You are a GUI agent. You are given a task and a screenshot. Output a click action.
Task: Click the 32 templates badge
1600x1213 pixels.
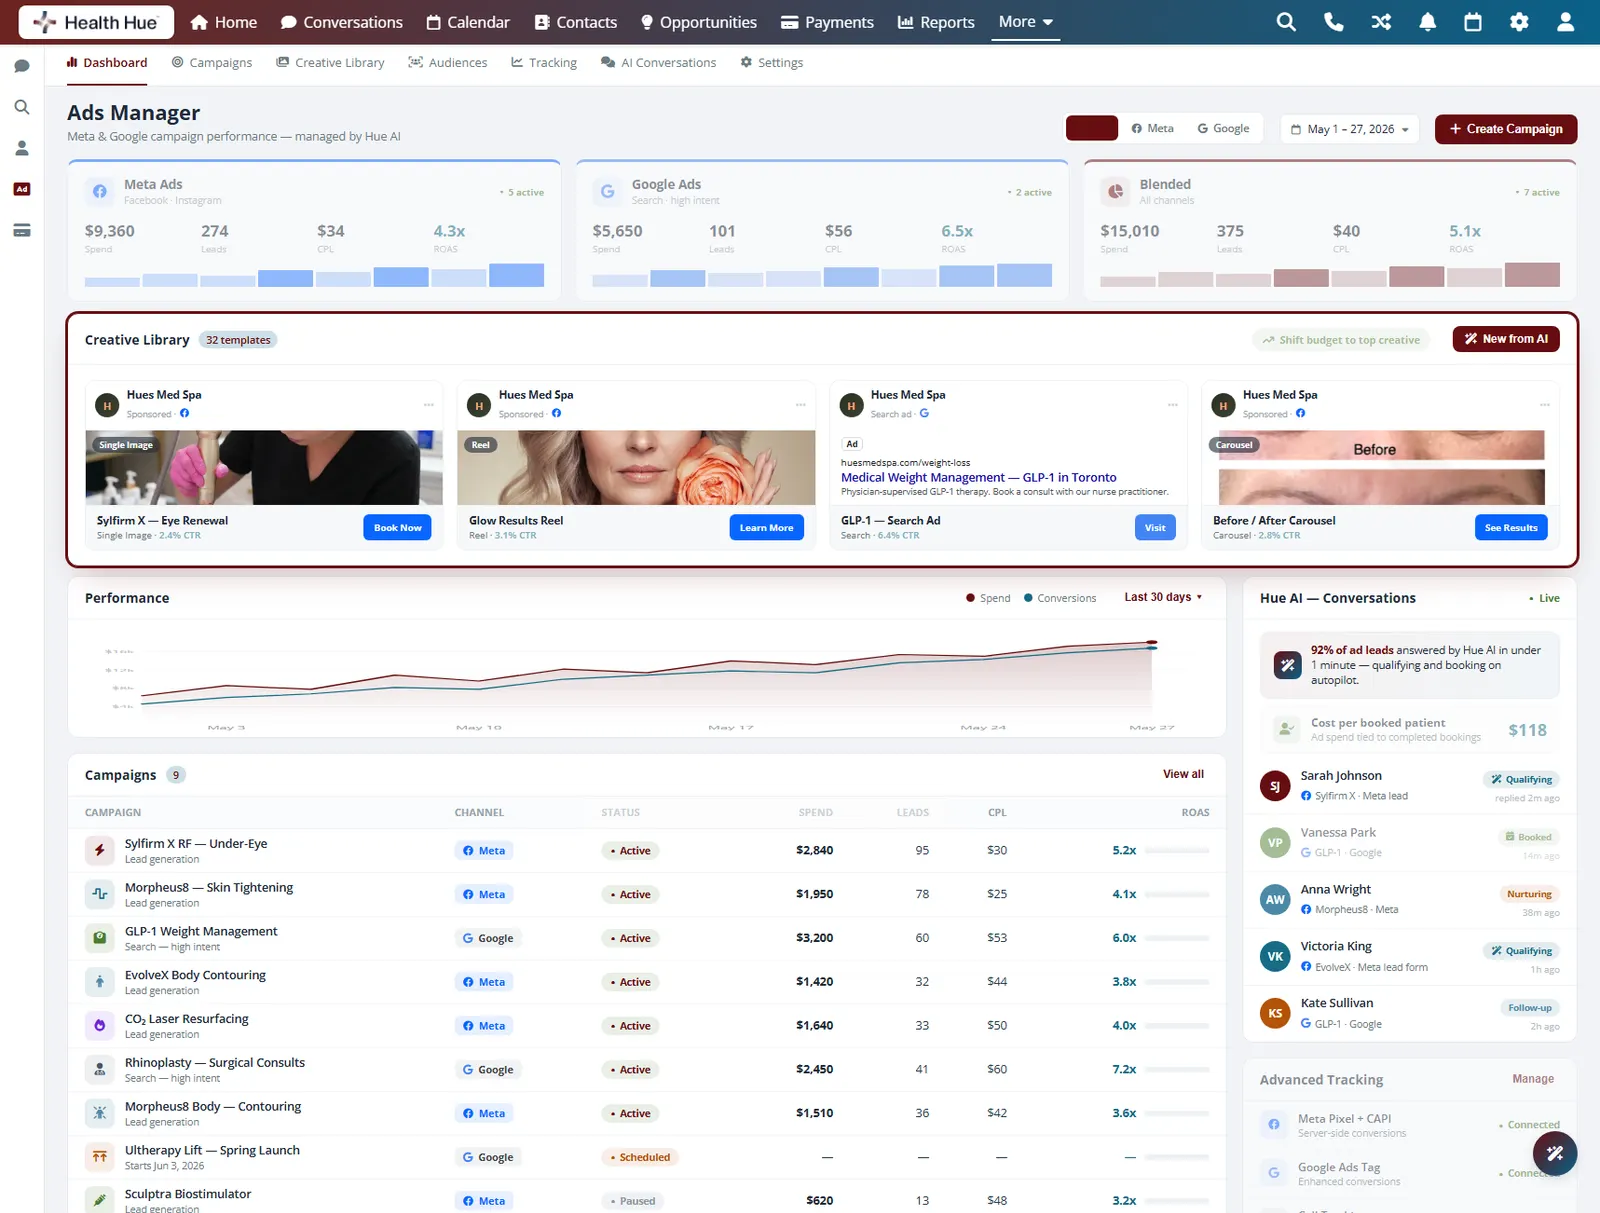238,340
